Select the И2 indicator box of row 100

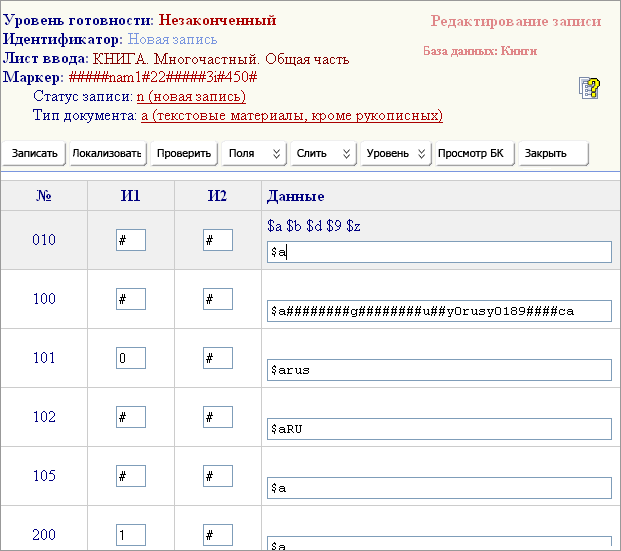pyautogui.click(x=218, y=299)
